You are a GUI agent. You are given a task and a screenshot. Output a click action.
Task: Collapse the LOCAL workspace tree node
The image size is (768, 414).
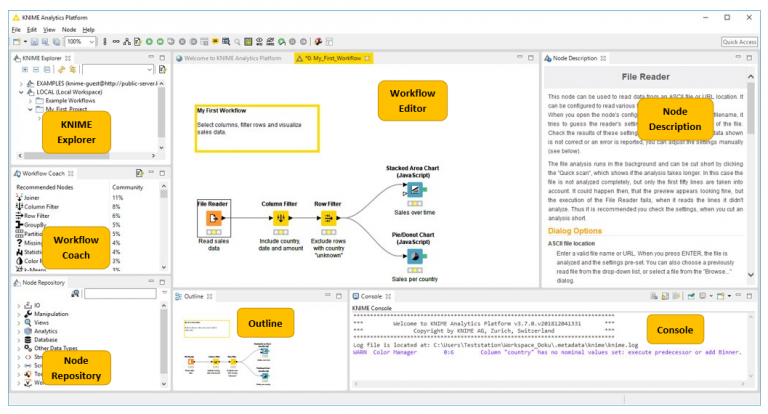coord(20,92)
